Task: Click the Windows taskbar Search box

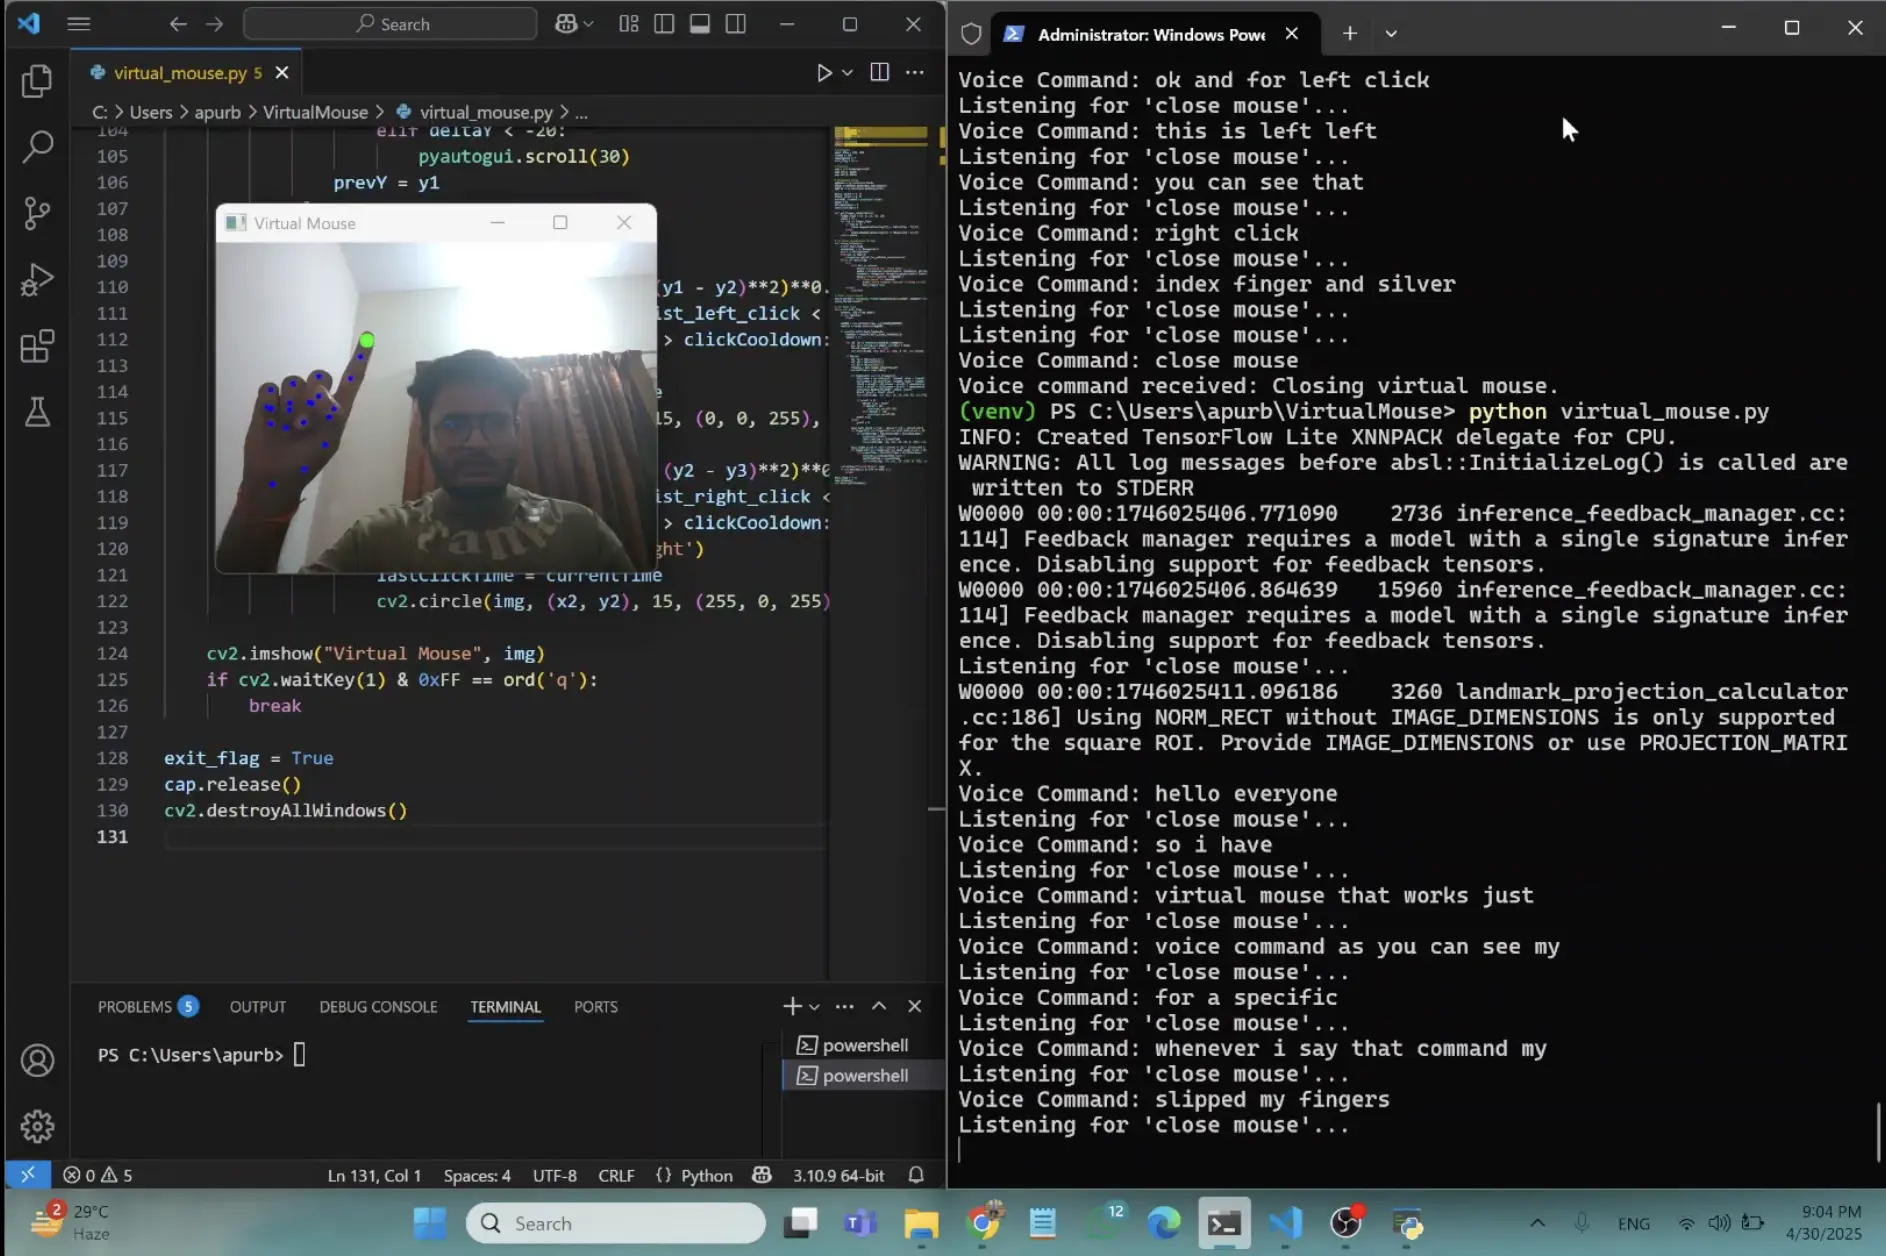Action: 615,1223
